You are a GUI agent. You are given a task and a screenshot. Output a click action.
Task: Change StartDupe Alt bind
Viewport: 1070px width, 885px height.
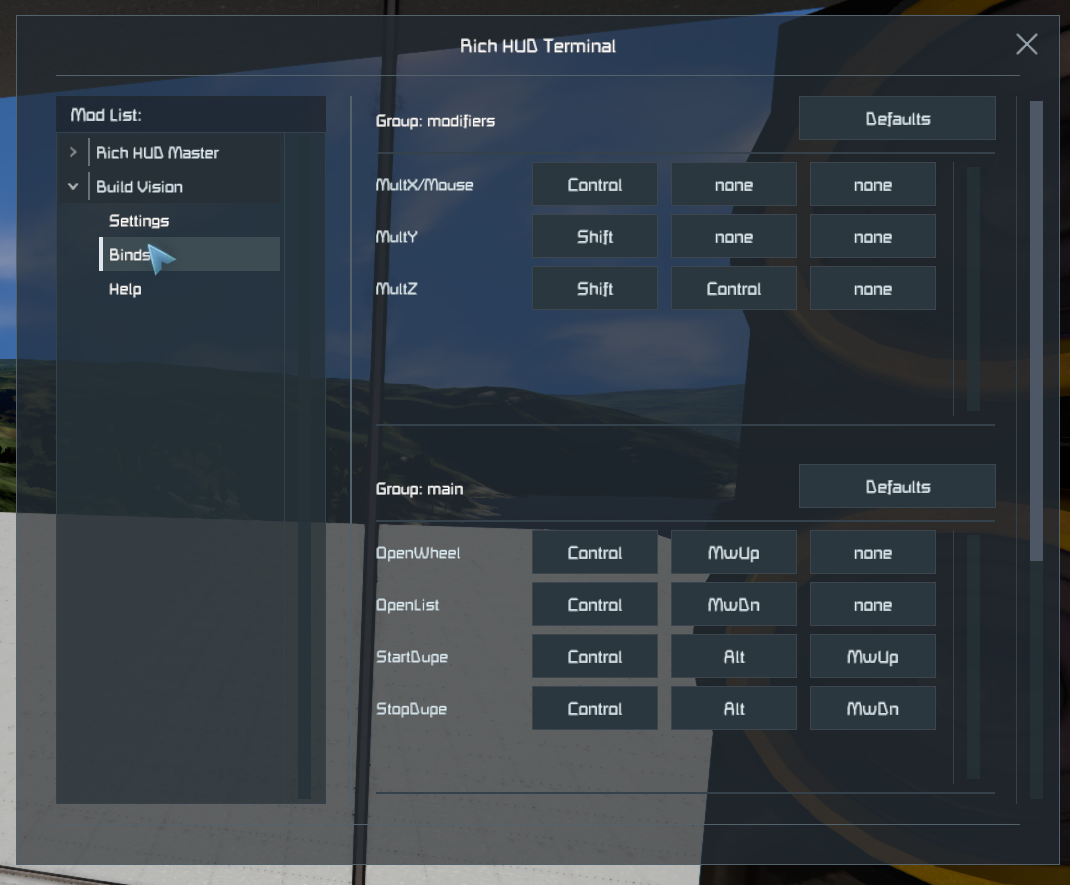[x=734, y=656]
